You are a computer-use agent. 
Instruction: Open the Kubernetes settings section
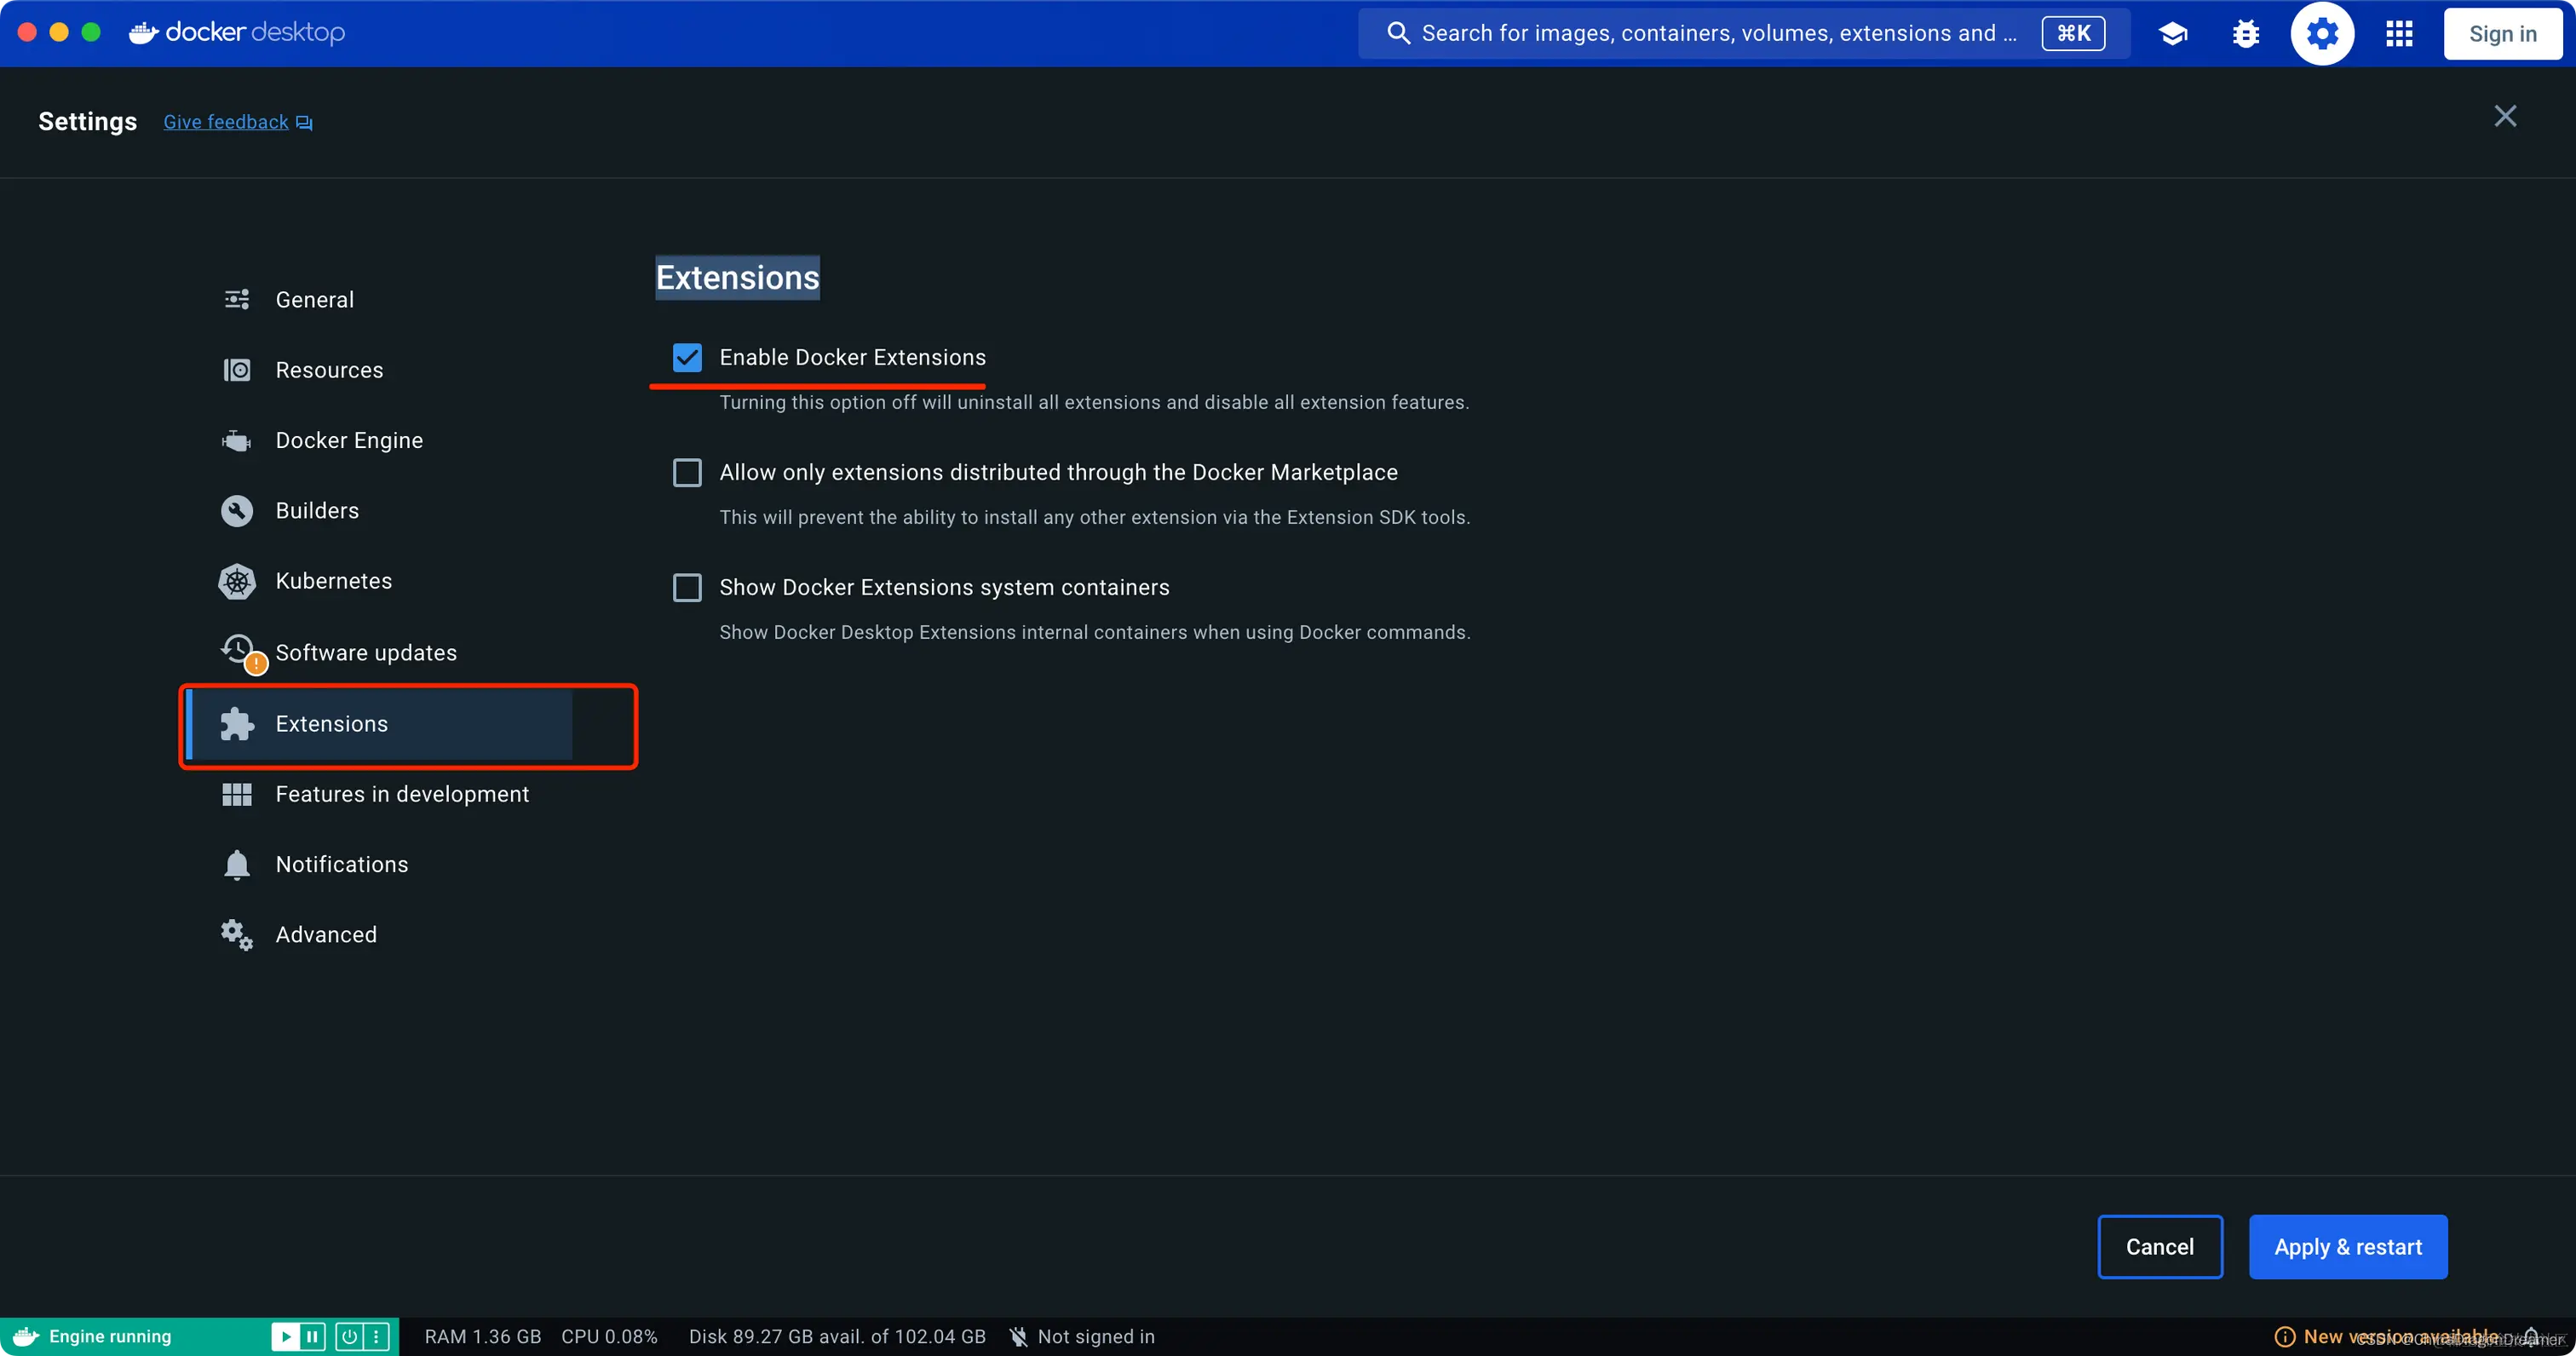pyautogui.click(x=333, y=581)
